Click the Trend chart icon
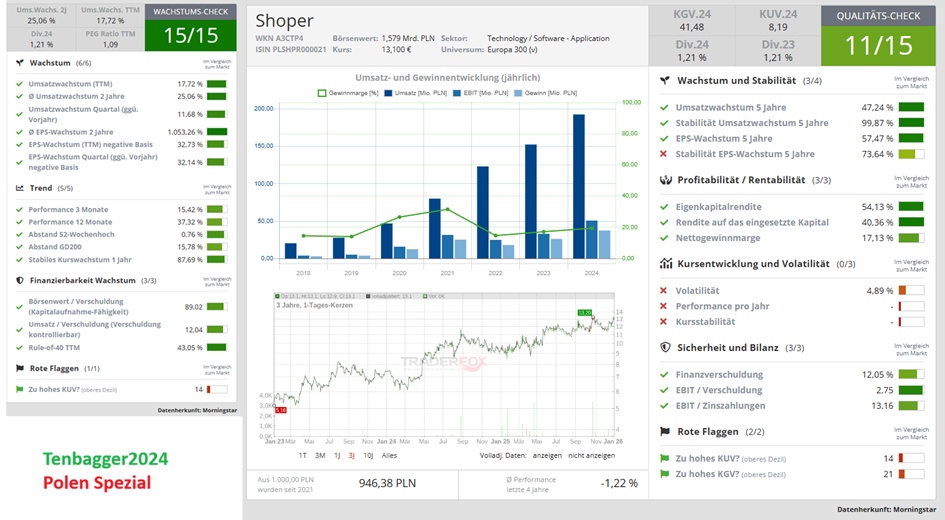Image resolution: width=945 pixels, height=520 pixels. tap(21, 187)
